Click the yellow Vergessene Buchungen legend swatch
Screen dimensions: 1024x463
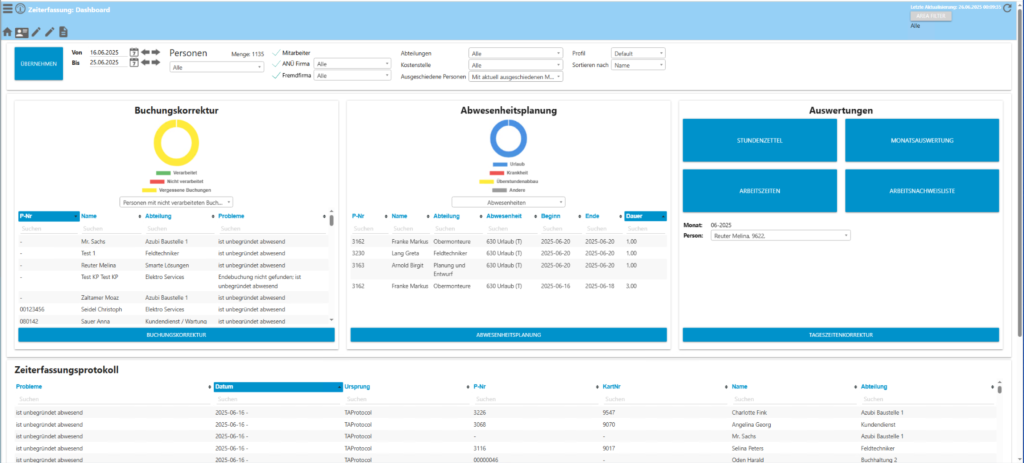[x=149, y=189]
